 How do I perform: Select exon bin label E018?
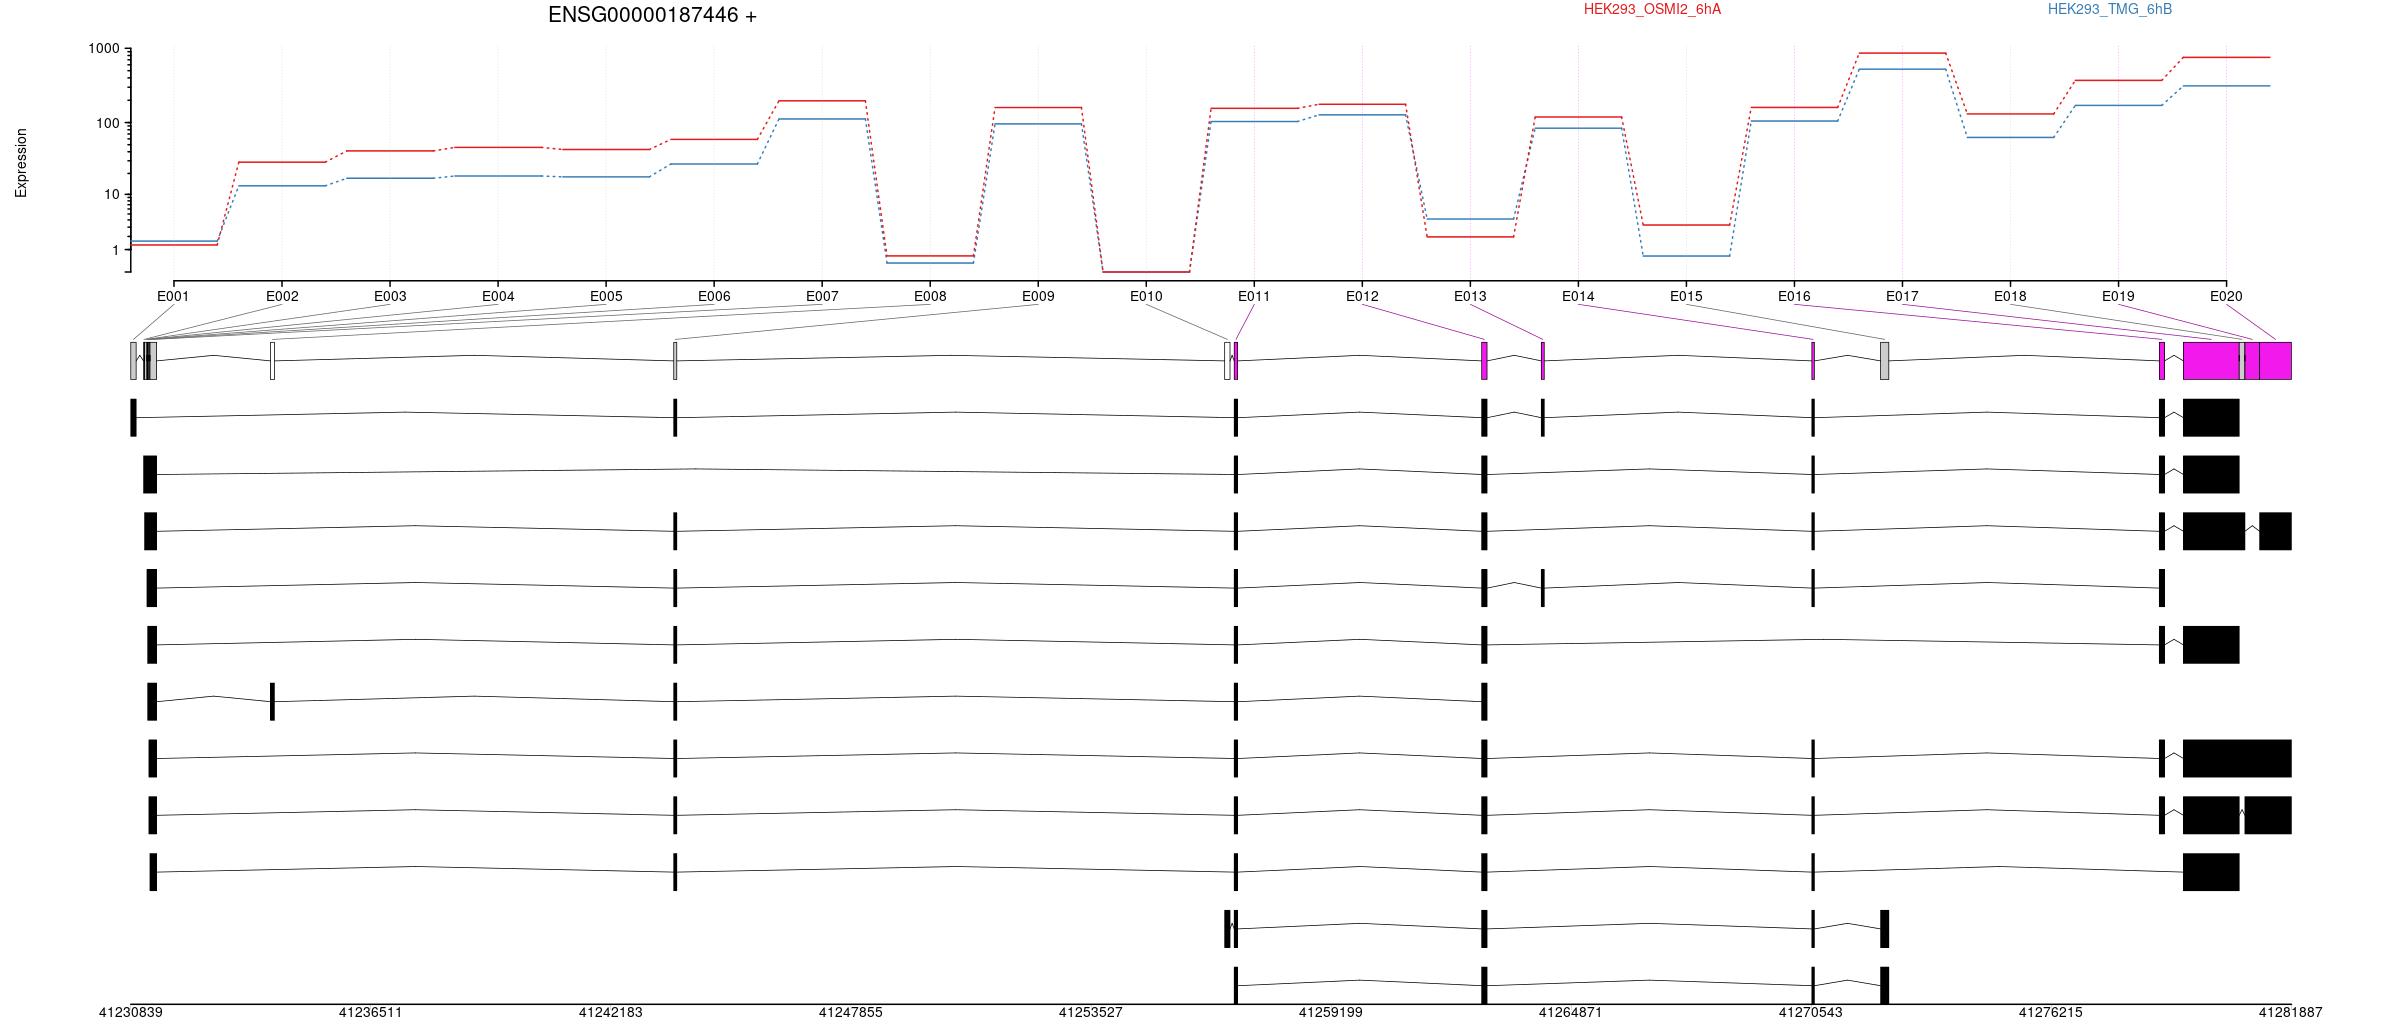(2010, 296)
